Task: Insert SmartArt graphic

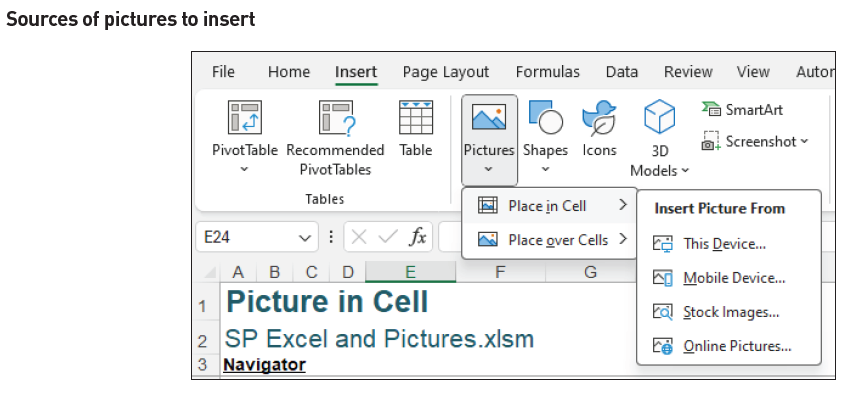Action: [x=742, y=110]
